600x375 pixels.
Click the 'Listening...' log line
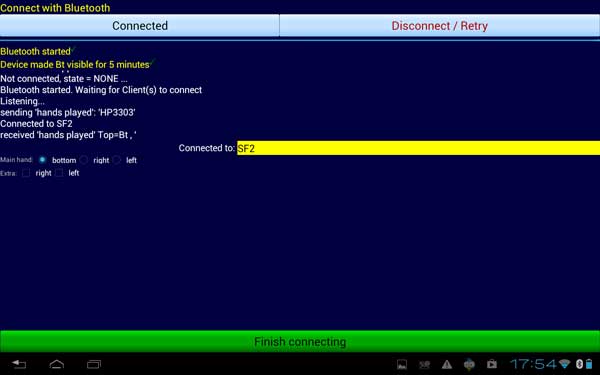click(x=22, y=101)
